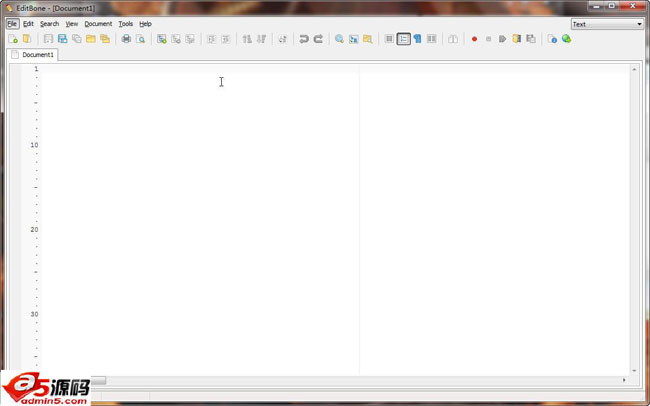Click the single yellow folder close icon

point(91,39)
